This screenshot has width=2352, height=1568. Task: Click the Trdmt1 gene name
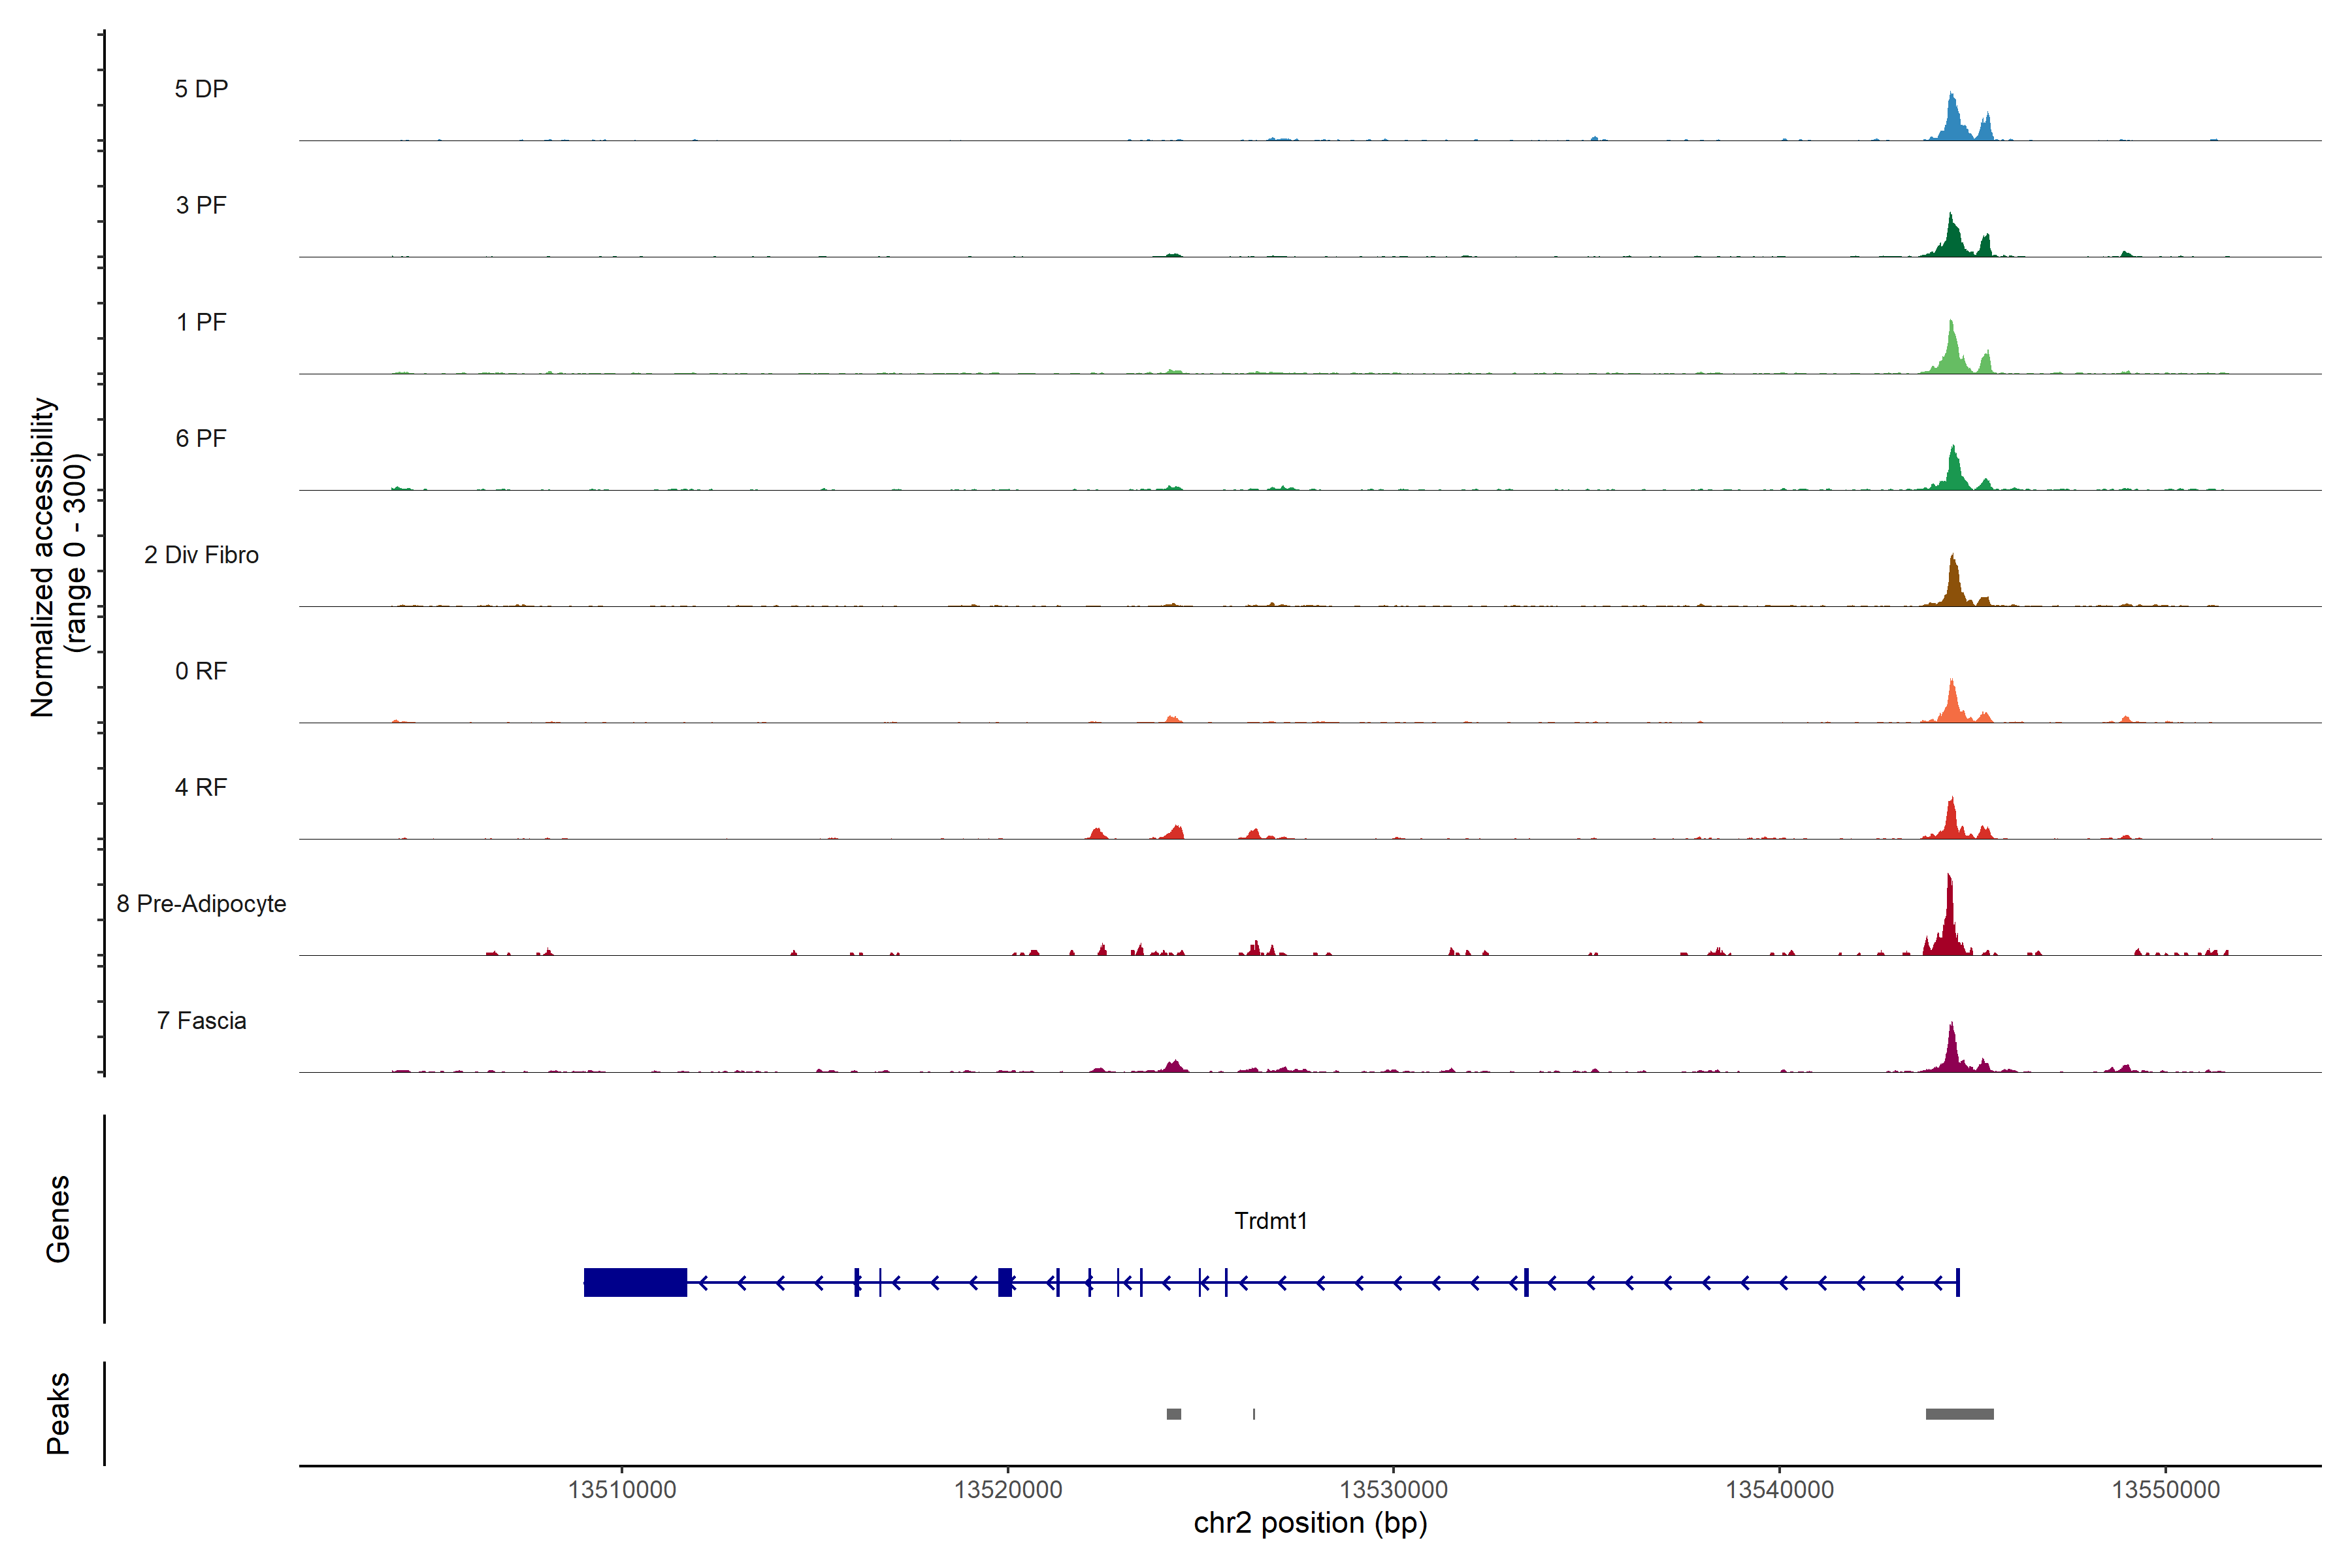(x=1270, y=1221)
